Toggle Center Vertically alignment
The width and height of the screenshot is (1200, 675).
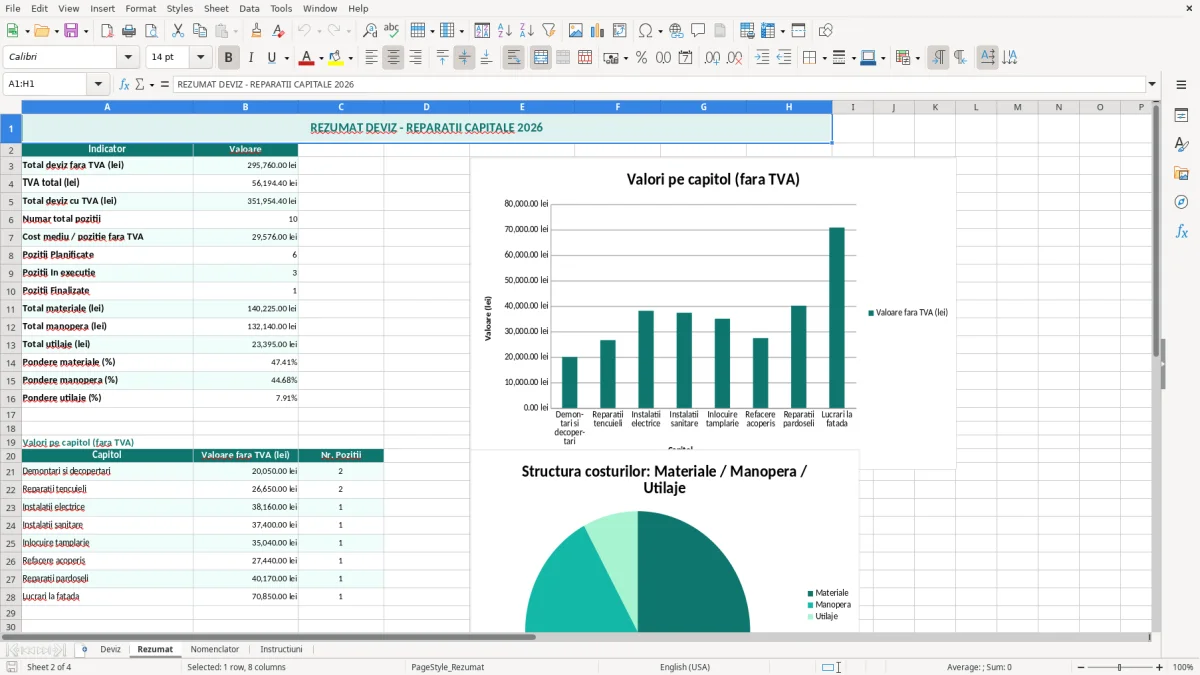tap(464, 58)
